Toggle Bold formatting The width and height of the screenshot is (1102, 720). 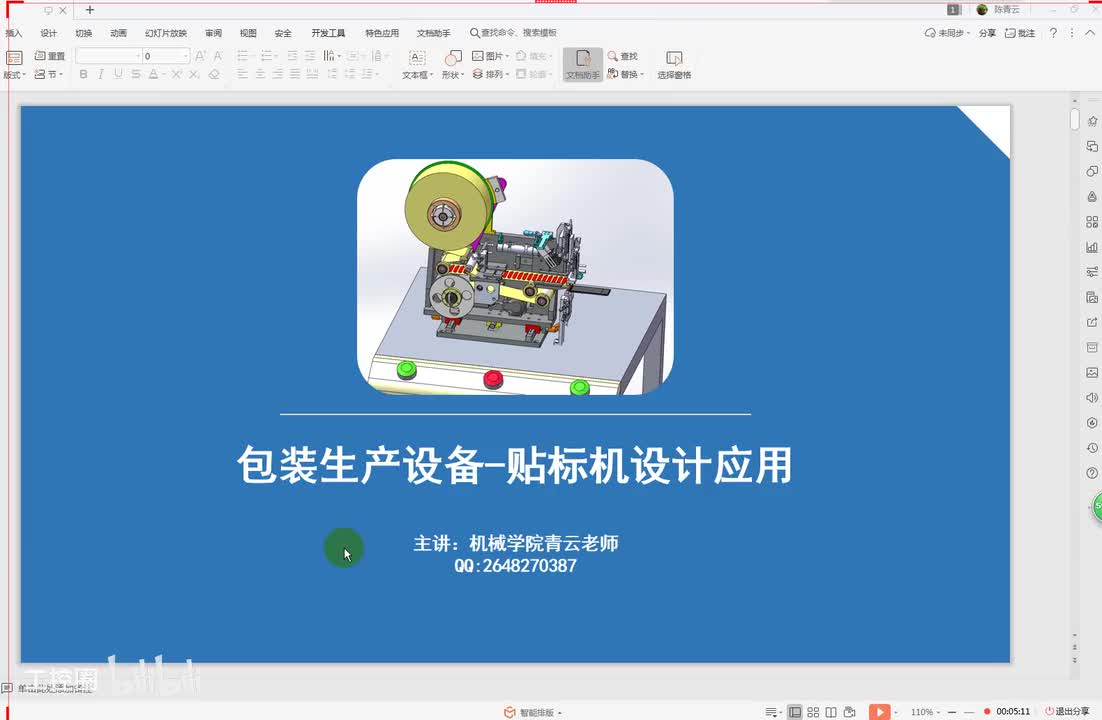(x=84, y=74)
